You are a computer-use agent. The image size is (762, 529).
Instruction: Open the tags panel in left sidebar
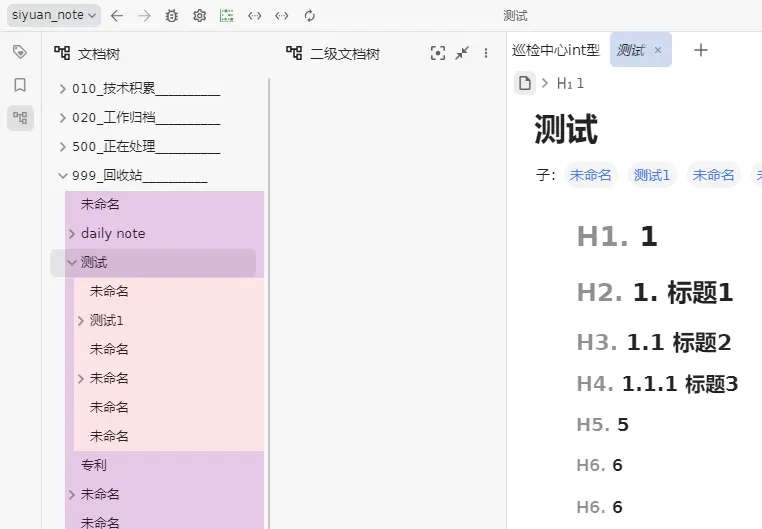pos(19,52)
